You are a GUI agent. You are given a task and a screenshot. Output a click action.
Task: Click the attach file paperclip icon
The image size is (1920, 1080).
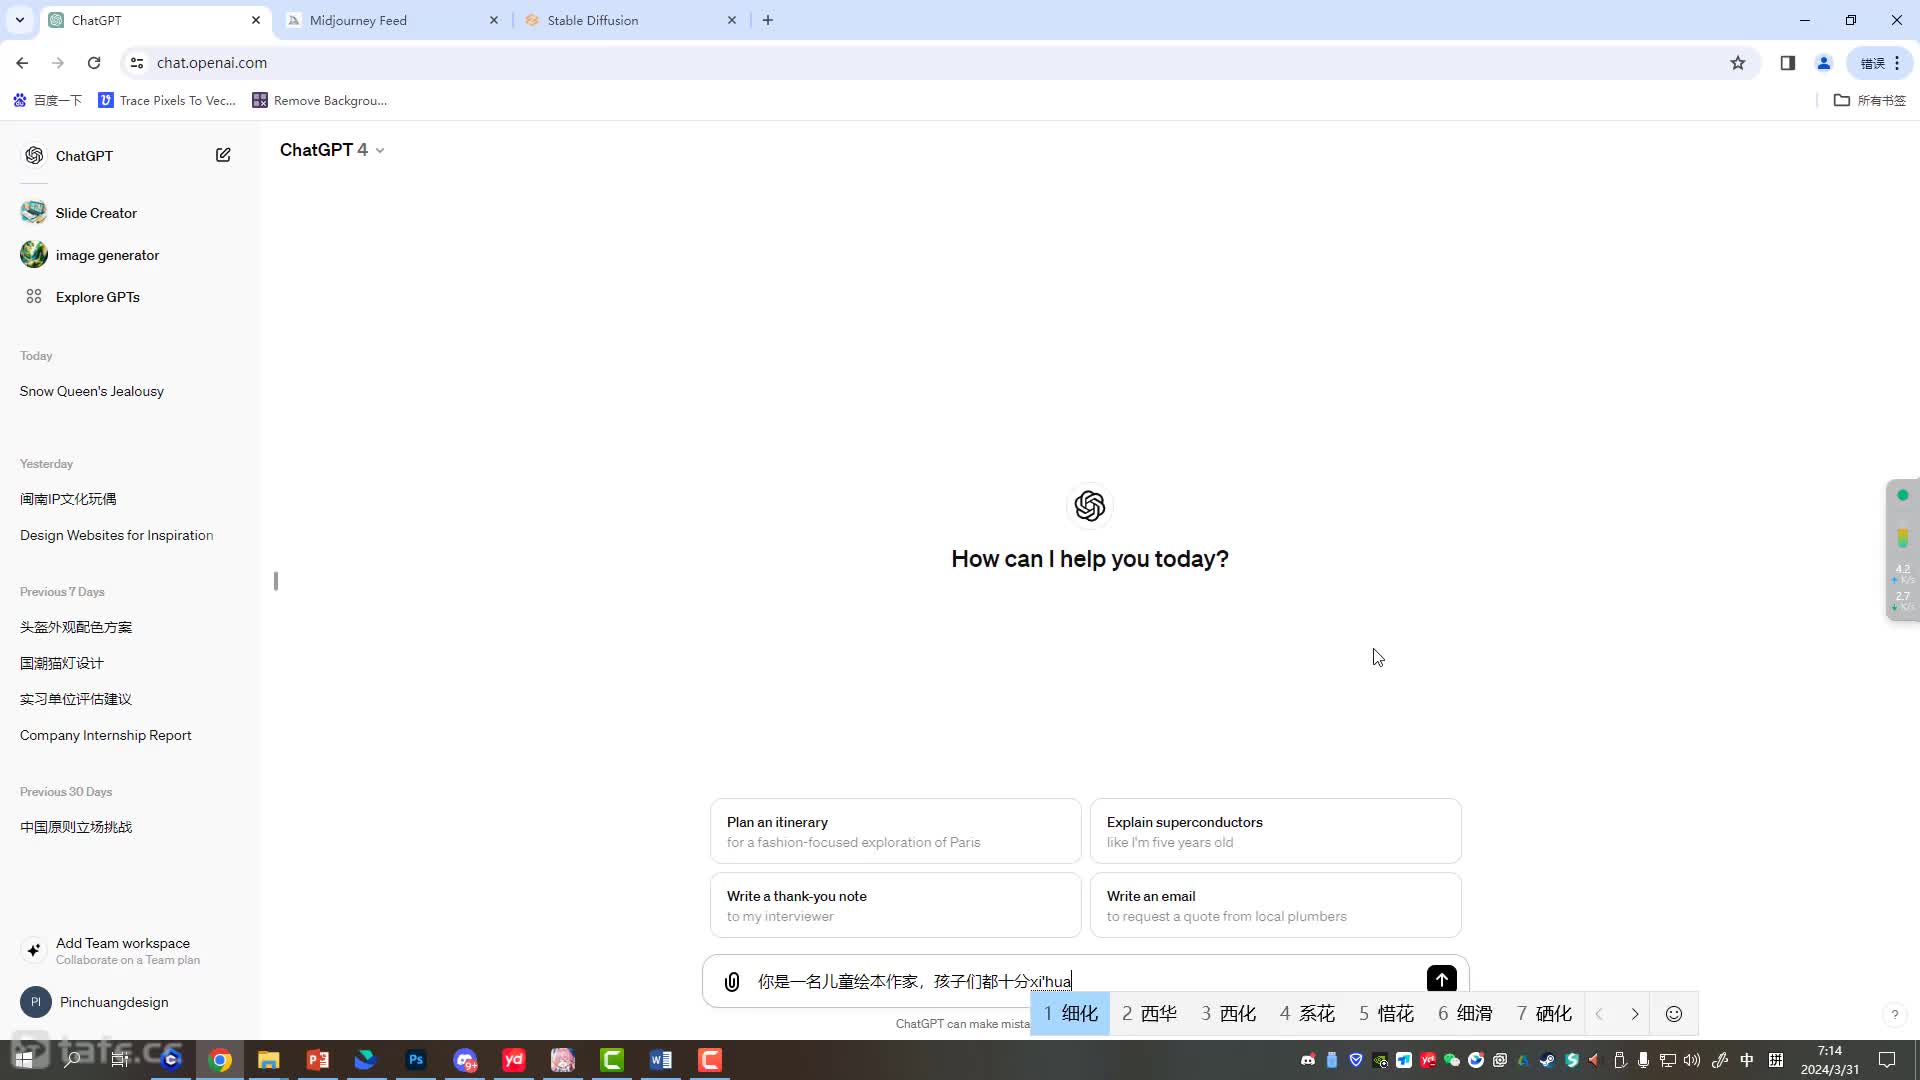pos(732,982)
